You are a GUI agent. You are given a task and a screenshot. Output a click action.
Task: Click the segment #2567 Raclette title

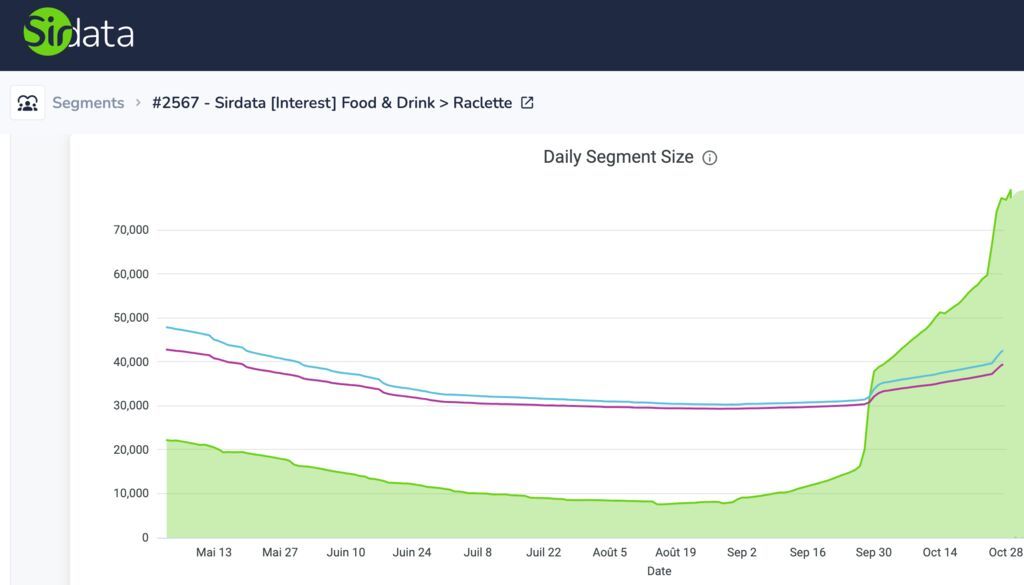331,103
